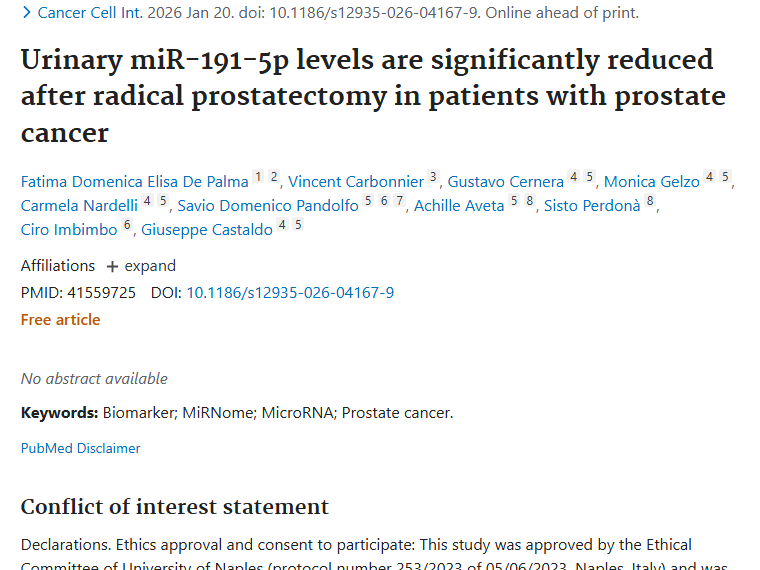Select author Vincent Carbonnier
This screenshot has width=760, height=570.
click(x=356, y=182)
